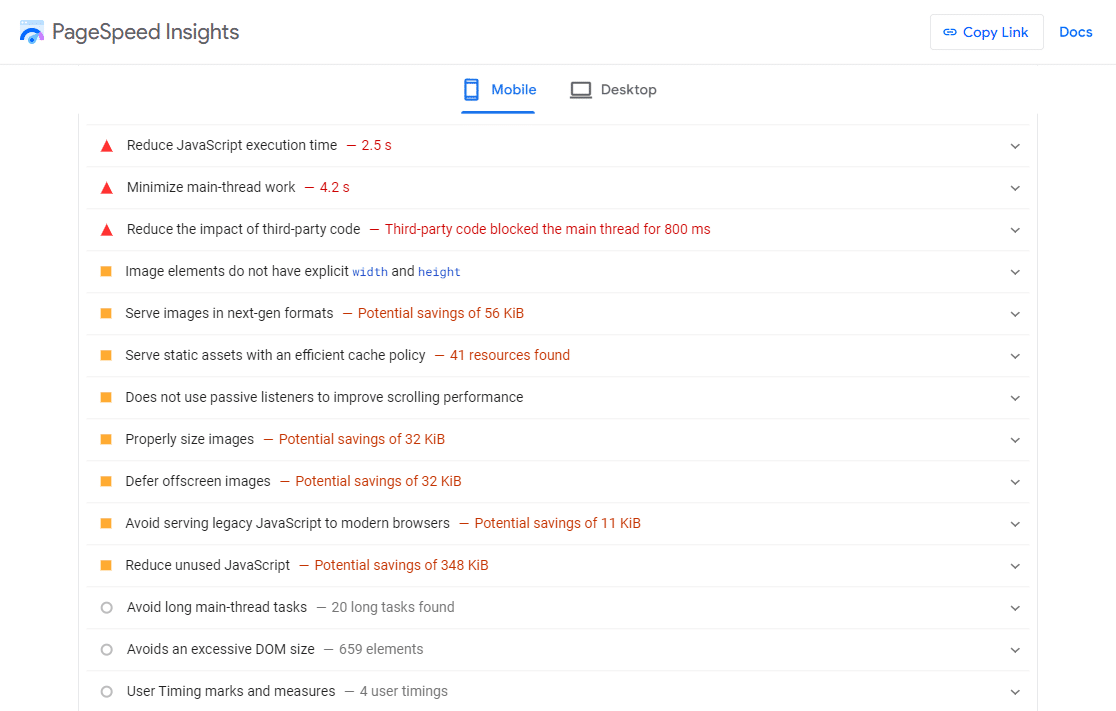The image size is (1116, 711).
Task: Click the orange square next to Properly size images
Action: (106, 440)
